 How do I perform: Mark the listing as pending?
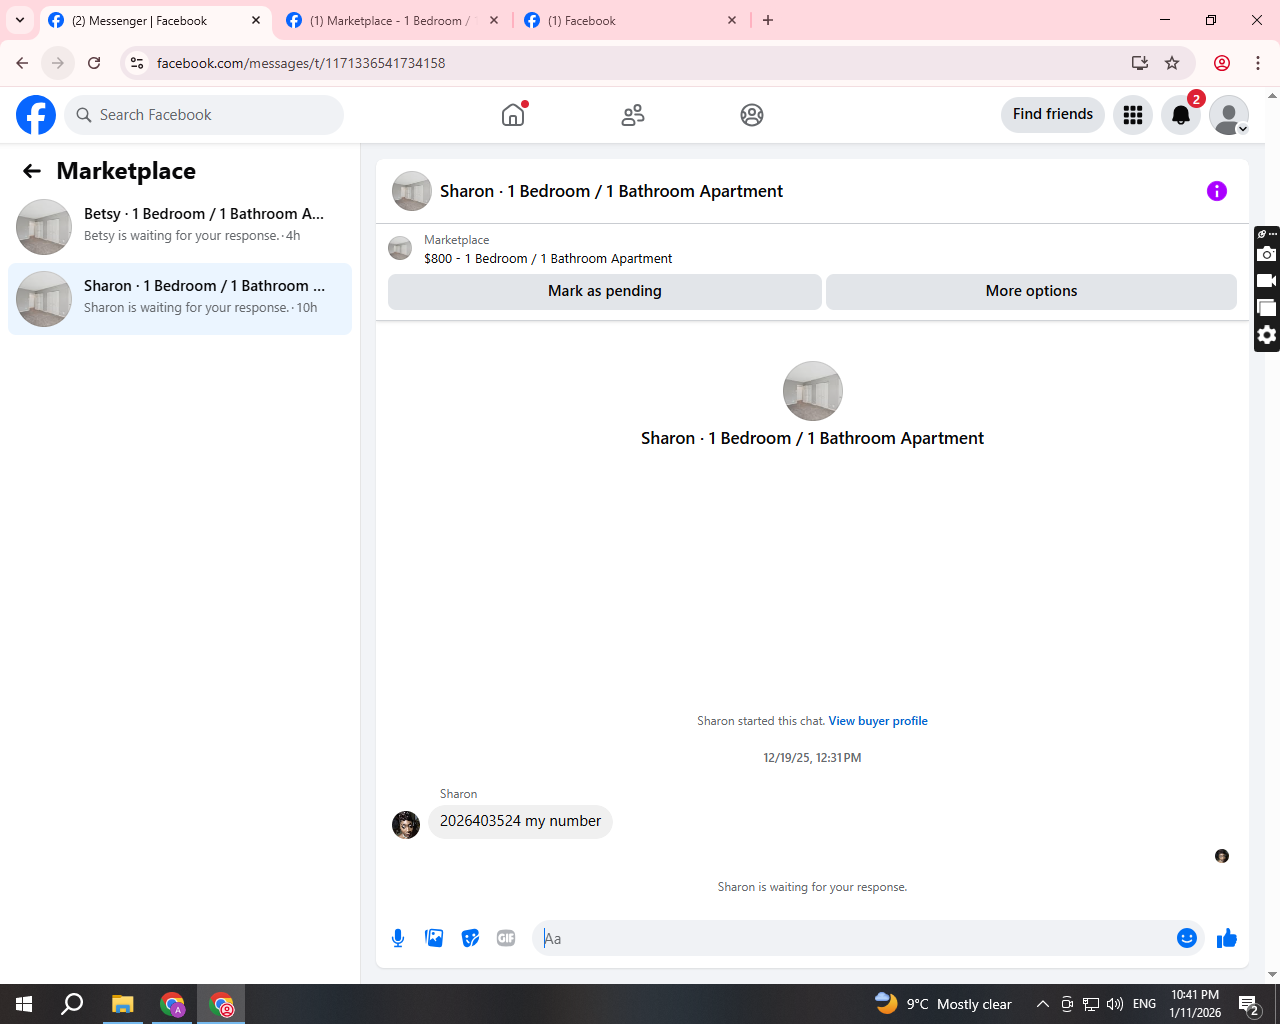pos(605,291)
